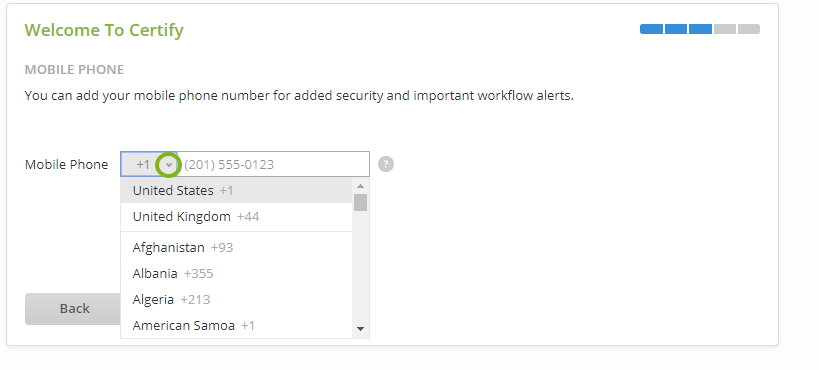Click scrollbar down arrow in country list

(x=360, y=329)
